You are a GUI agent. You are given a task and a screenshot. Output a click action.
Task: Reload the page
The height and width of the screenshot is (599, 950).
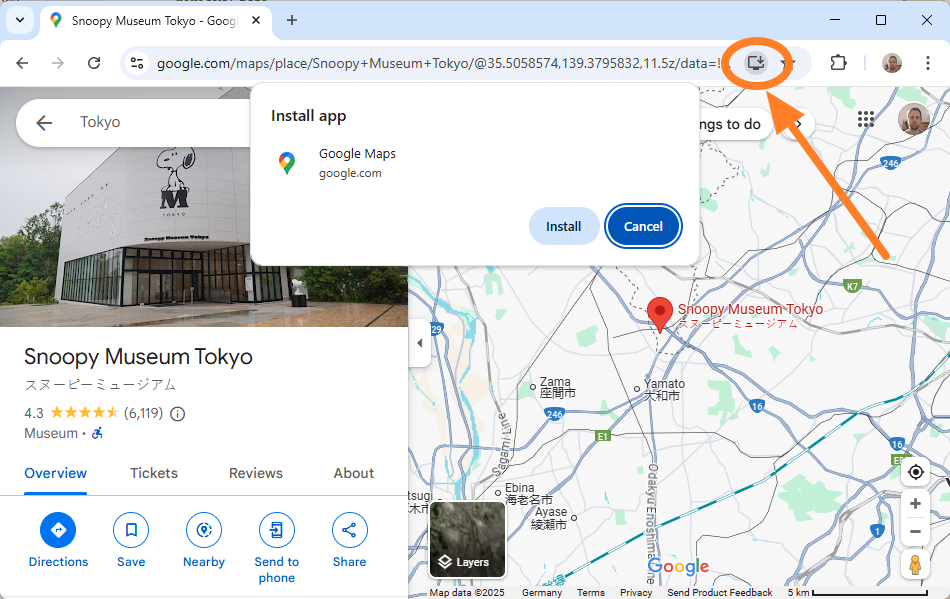click(94, 63)
